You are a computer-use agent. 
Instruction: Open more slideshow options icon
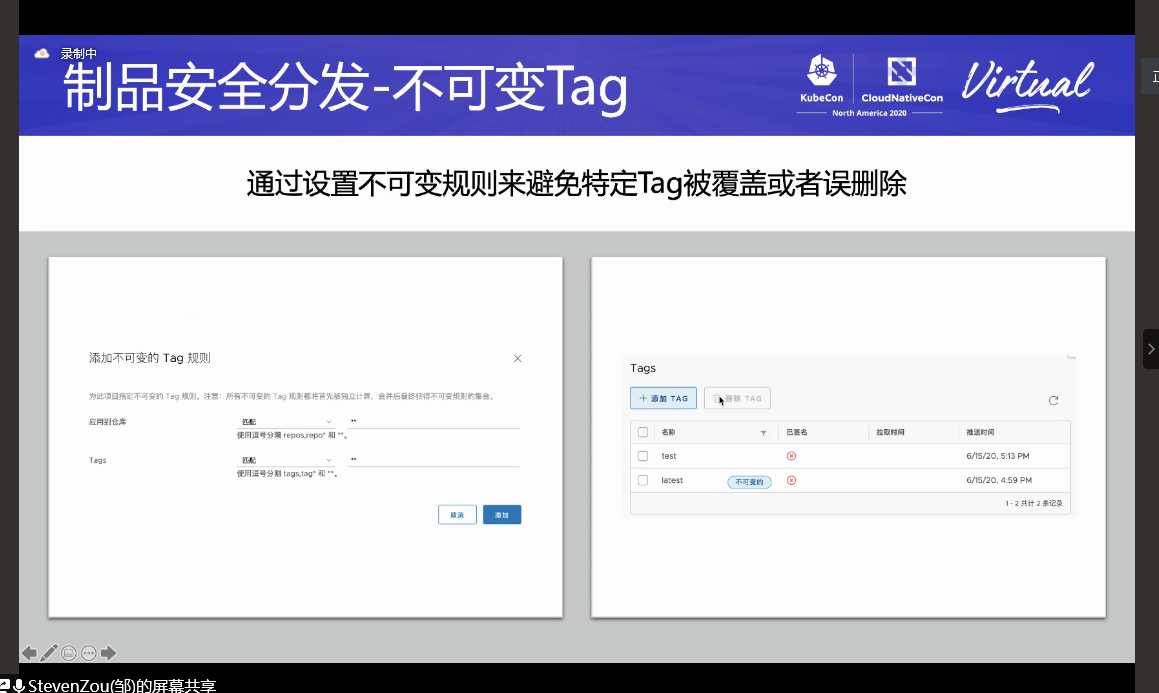89,653
